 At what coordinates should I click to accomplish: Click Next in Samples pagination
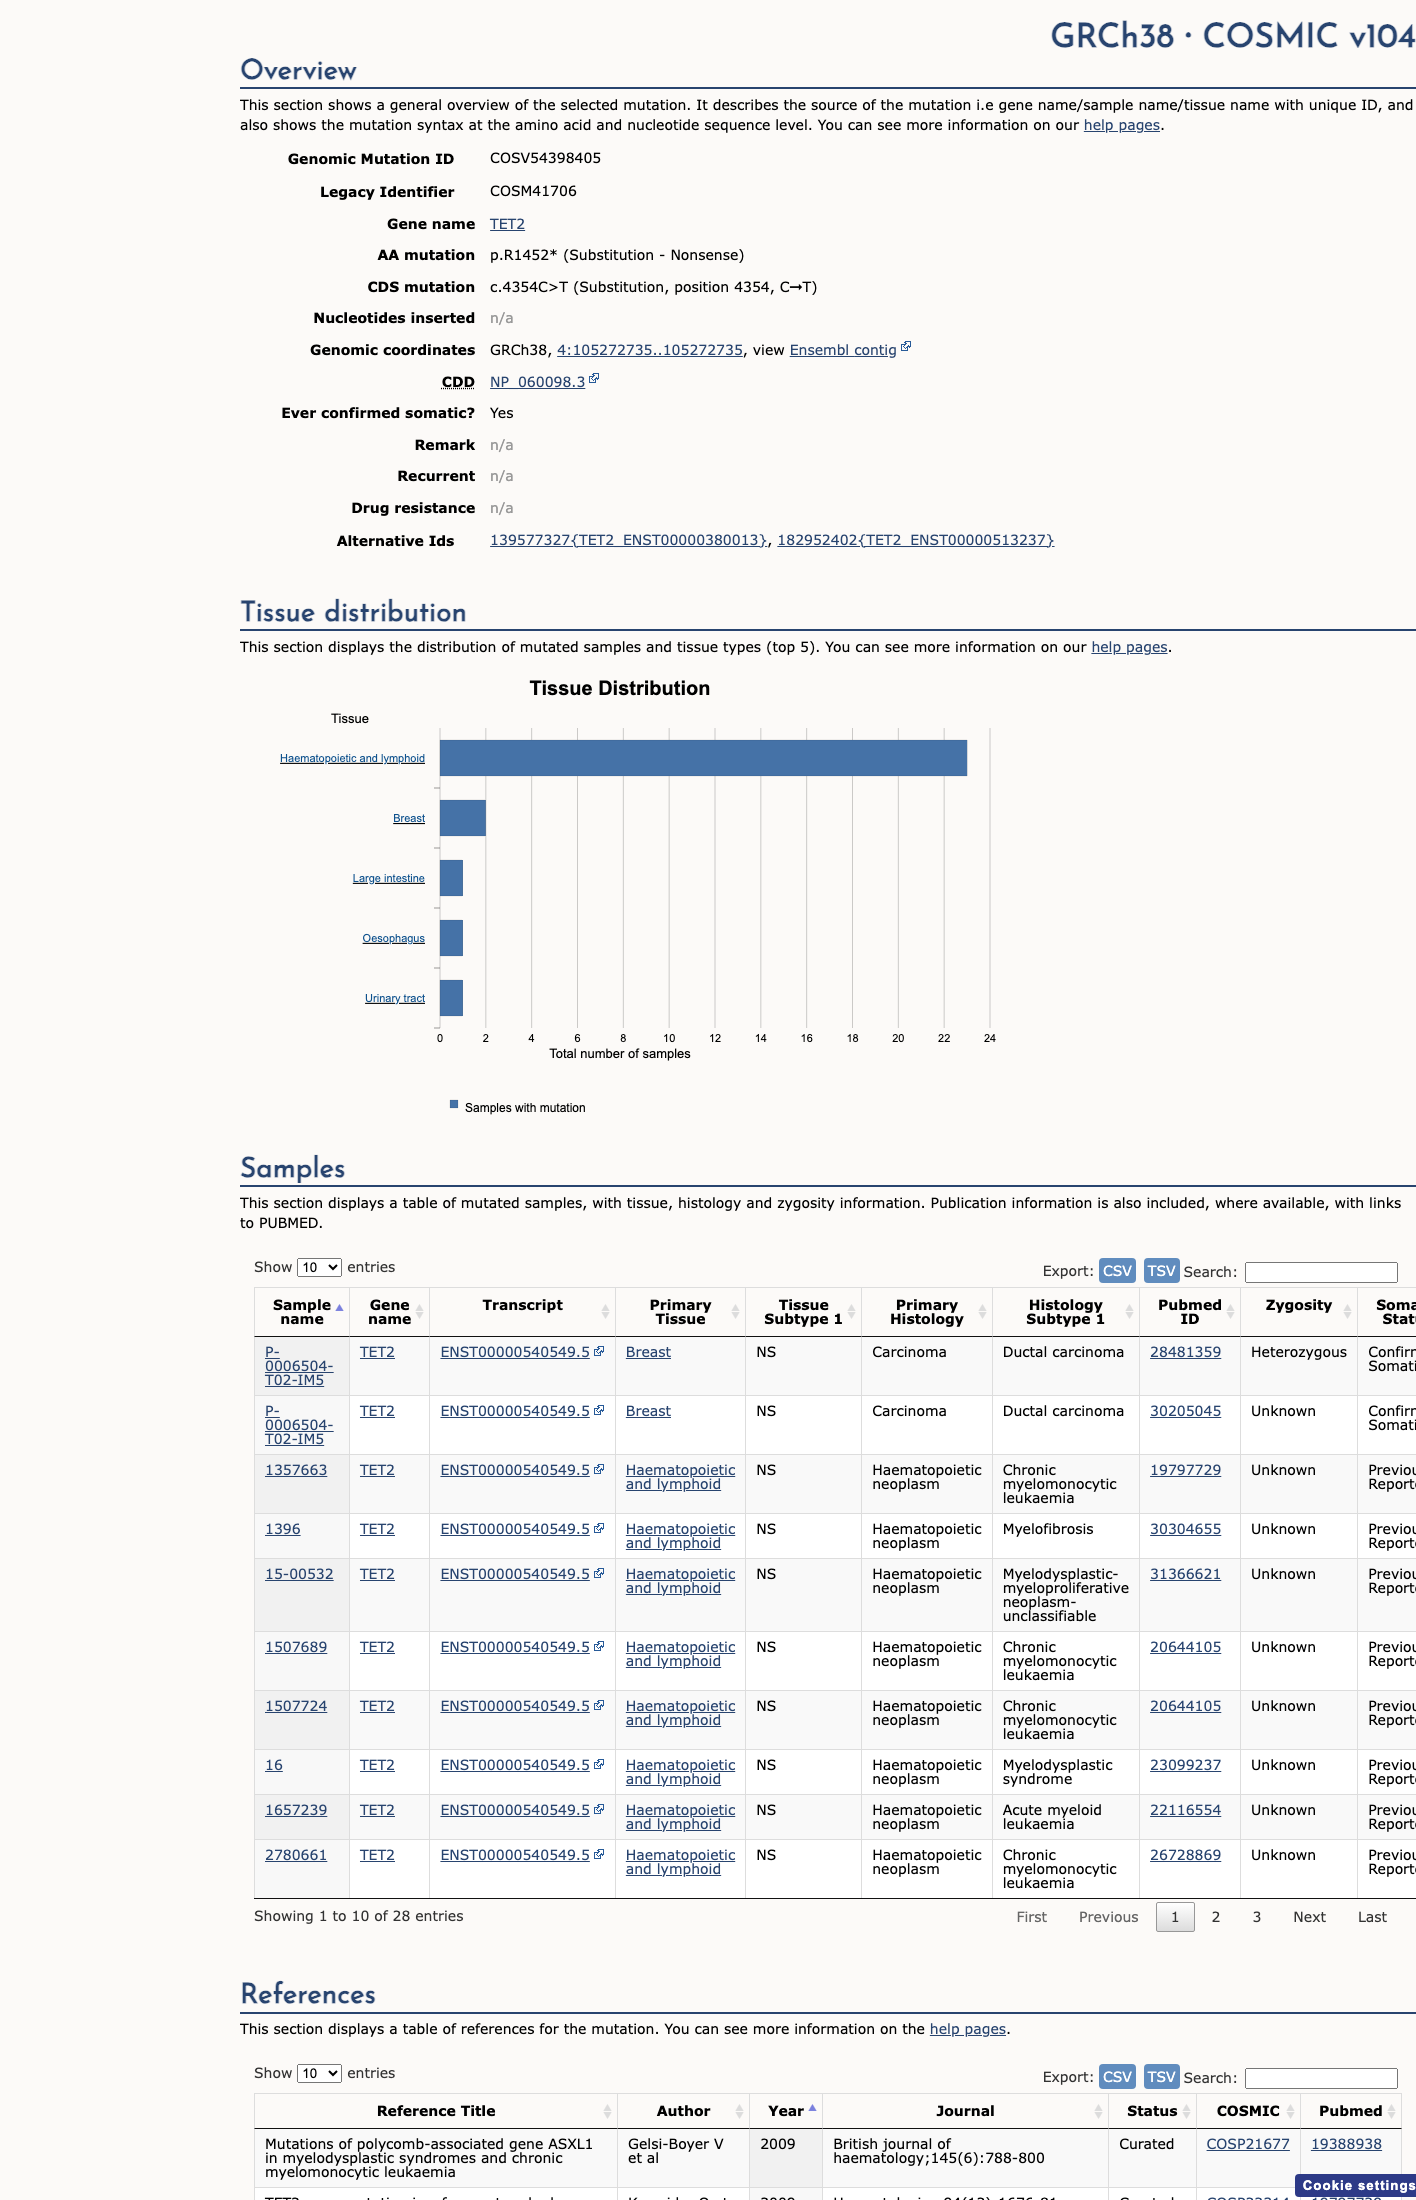point(1309,1917)
